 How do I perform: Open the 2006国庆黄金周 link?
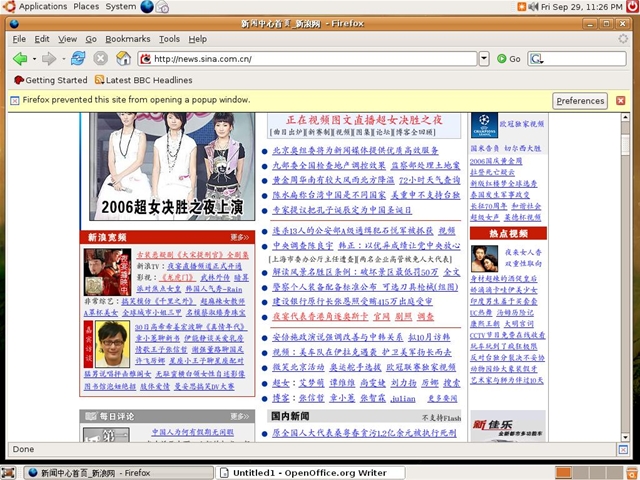(x=496, y=161)
